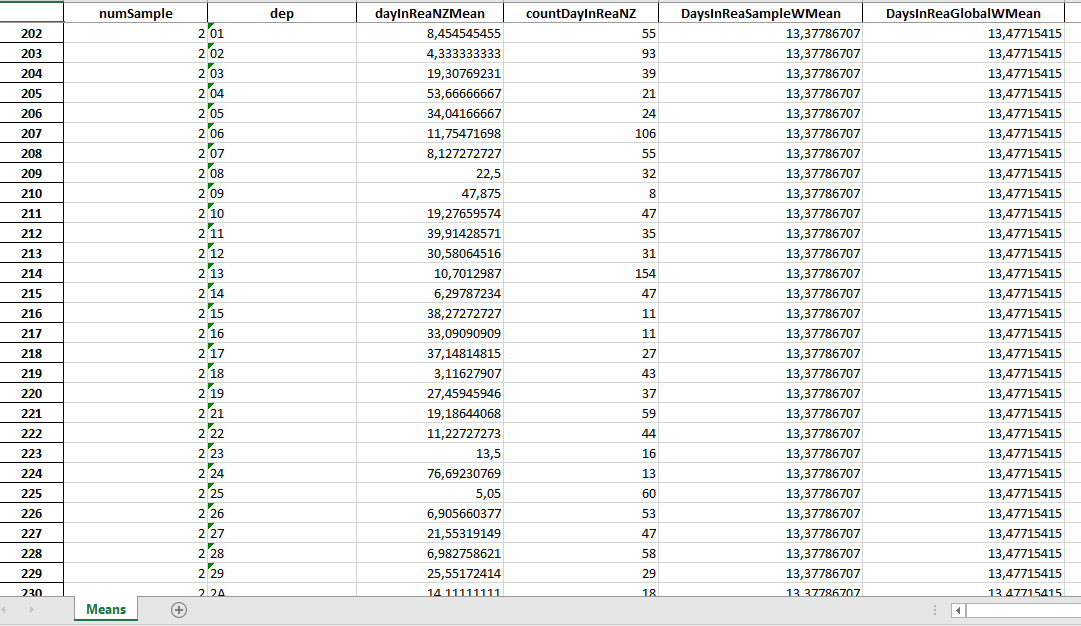Click 13,37786707 cell in row 212
The image size is (1081, 626).
(760, 234)
